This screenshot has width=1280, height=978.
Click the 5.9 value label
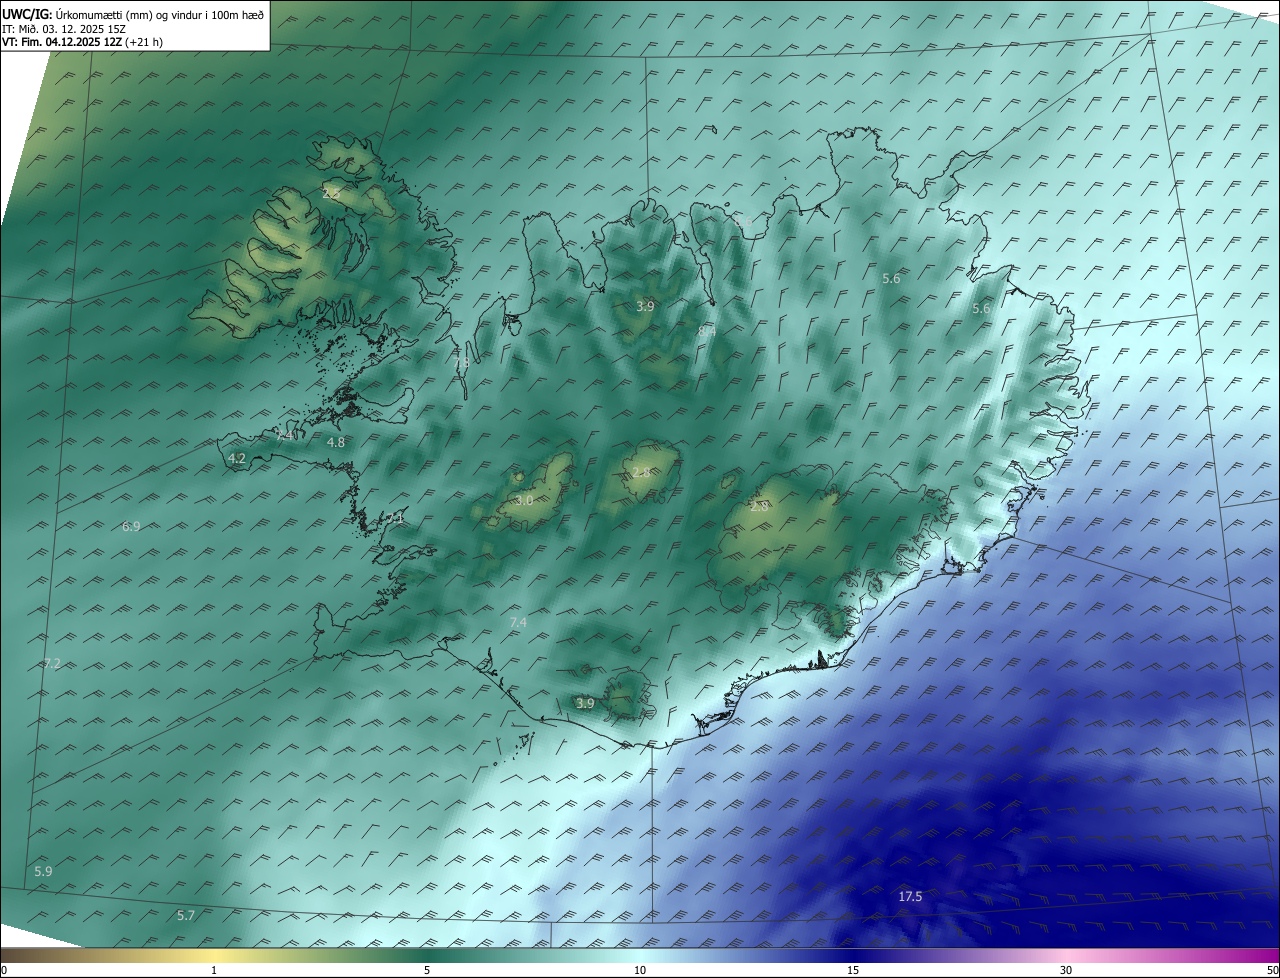click(x=43, y=872)
